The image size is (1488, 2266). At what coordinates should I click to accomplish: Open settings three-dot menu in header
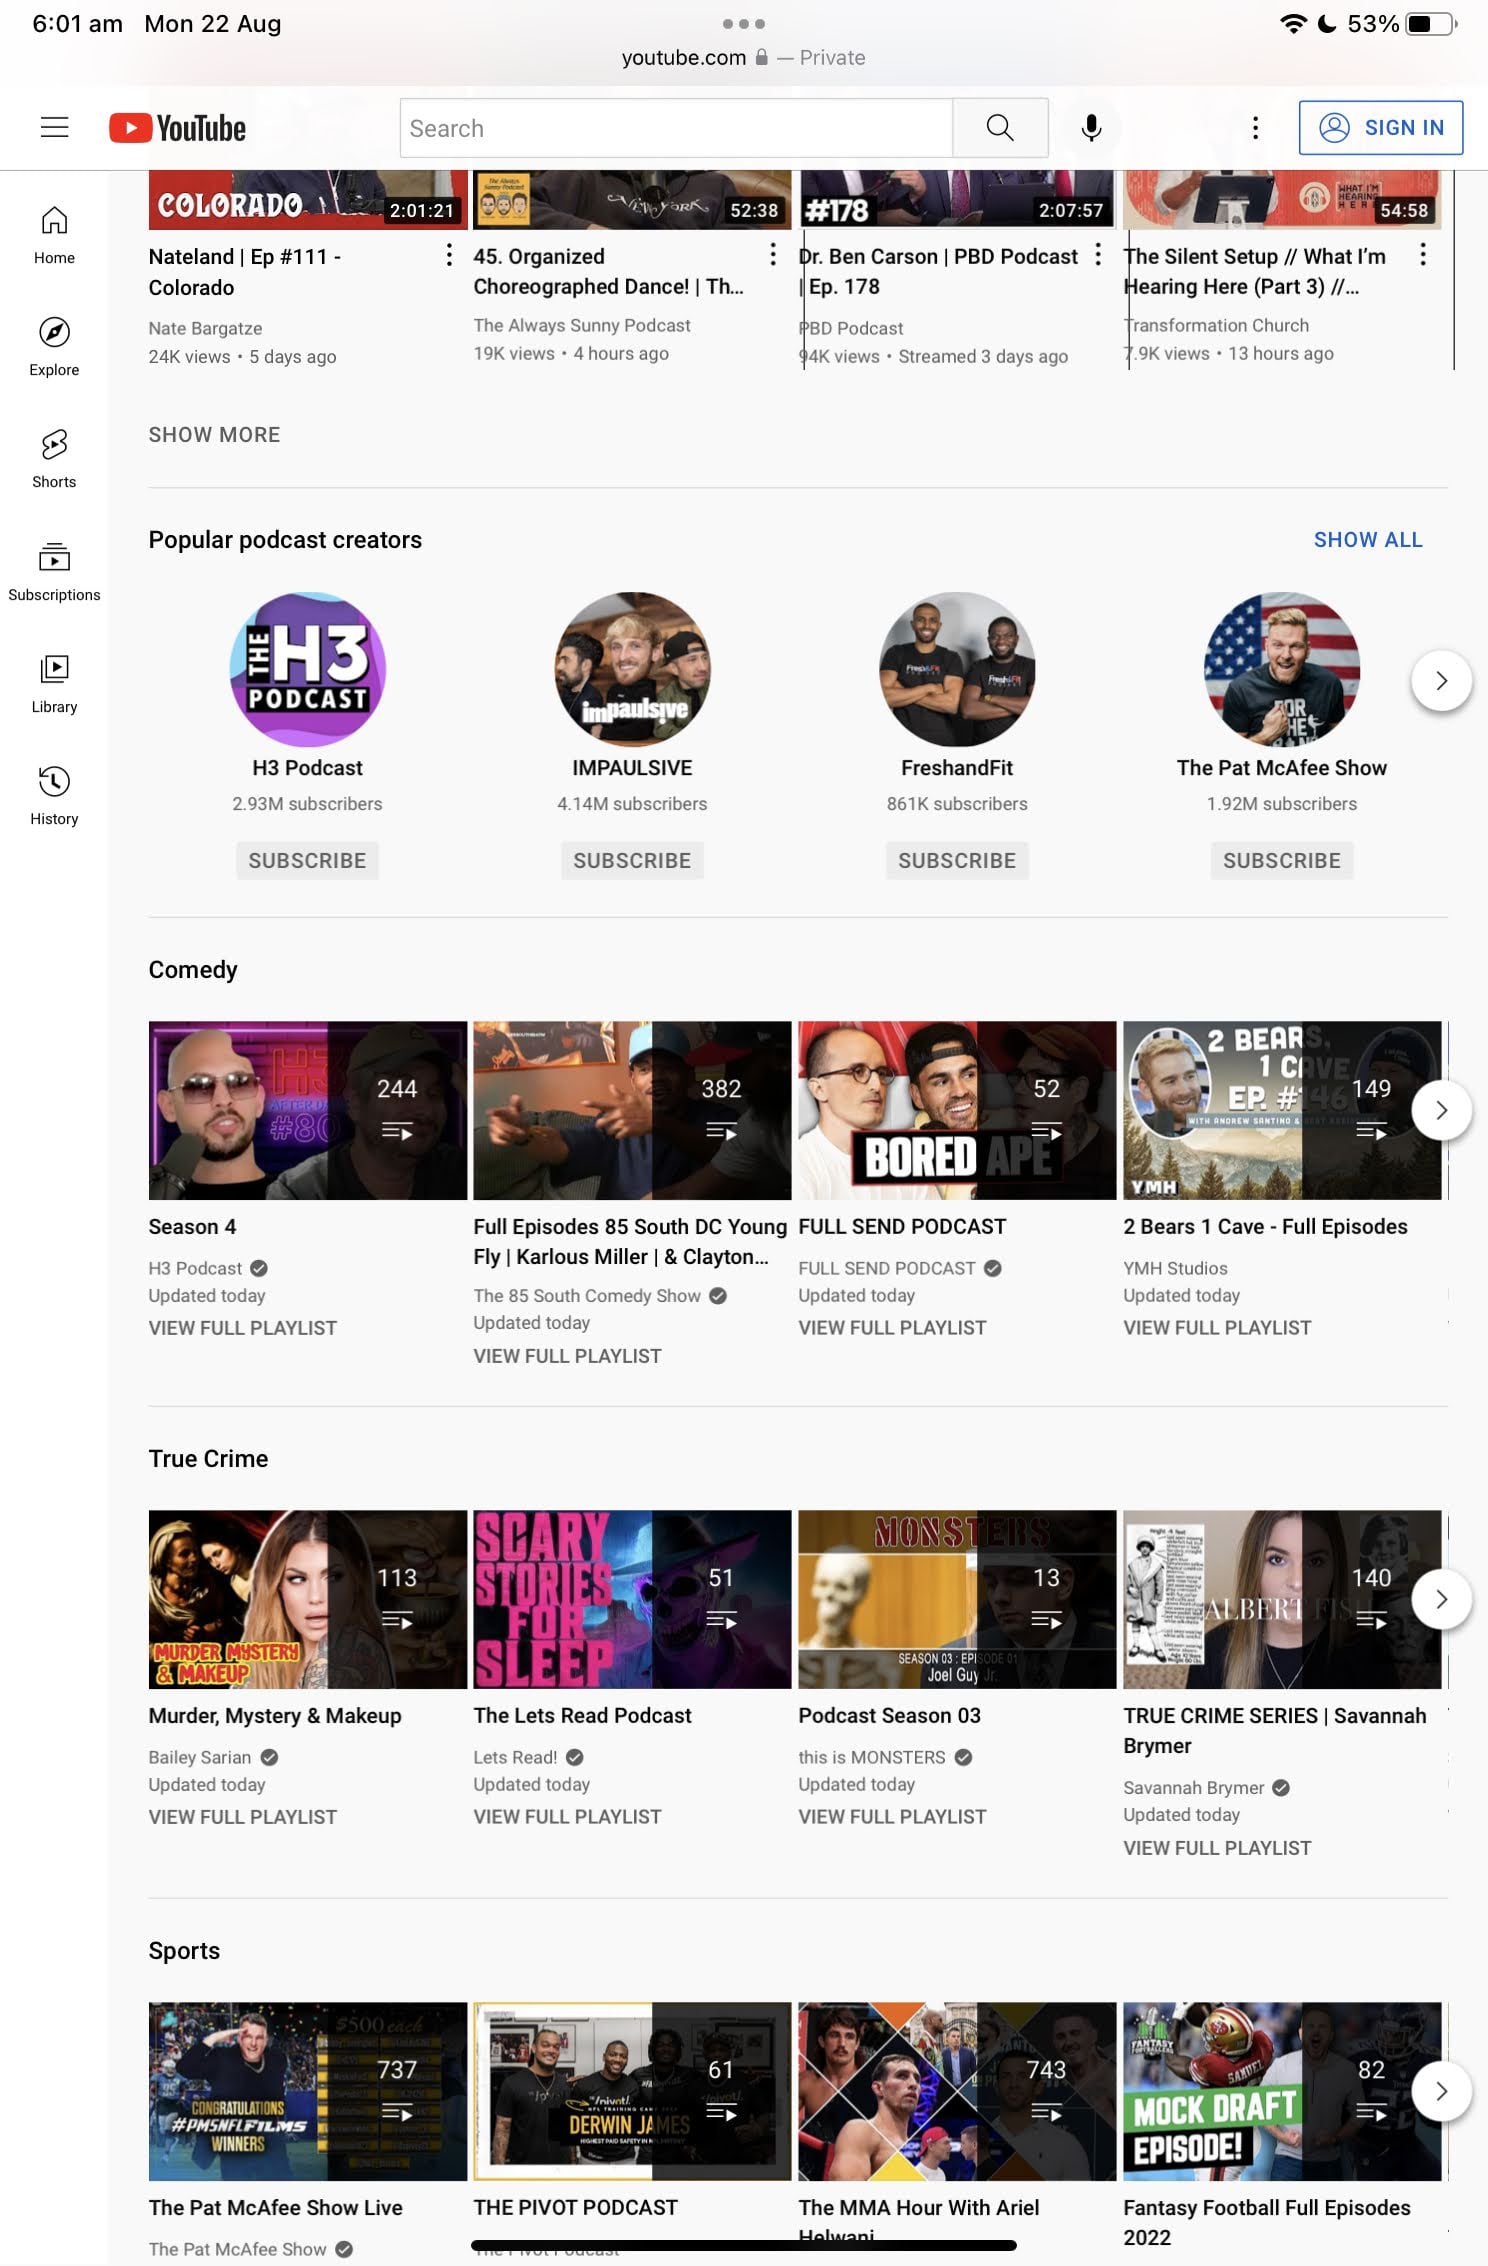1255,128
